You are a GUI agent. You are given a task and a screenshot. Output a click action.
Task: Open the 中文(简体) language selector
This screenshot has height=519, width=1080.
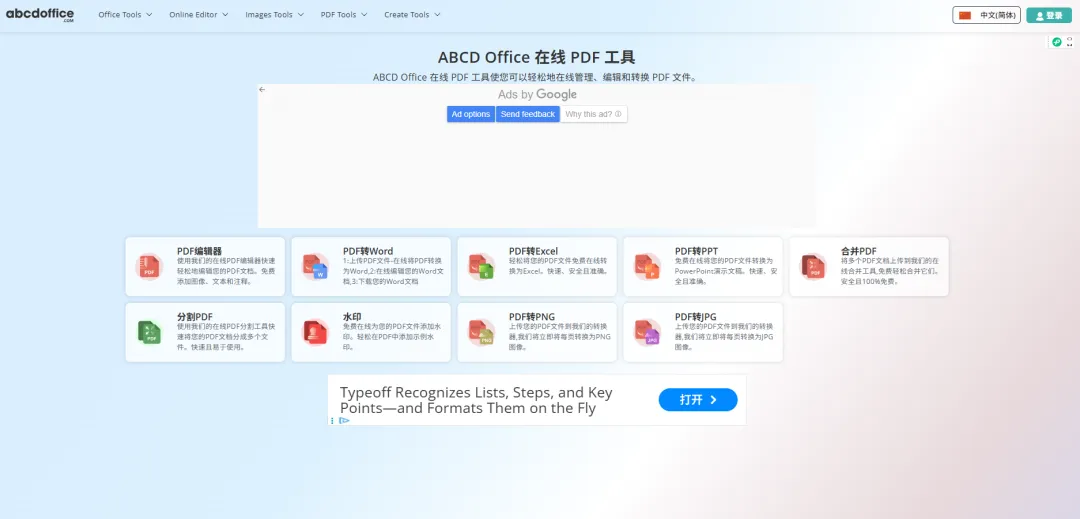[x=986, y=15]
